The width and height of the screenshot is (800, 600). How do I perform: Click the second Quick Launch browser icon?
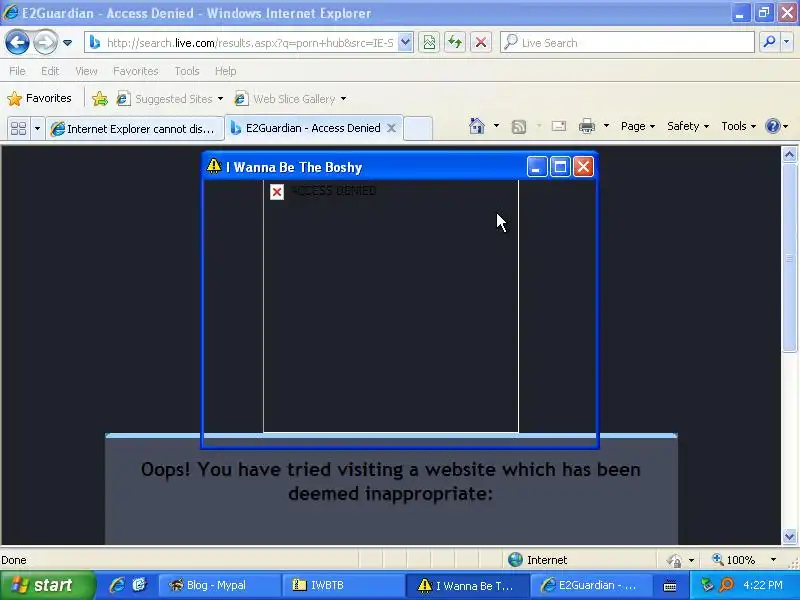139,585
